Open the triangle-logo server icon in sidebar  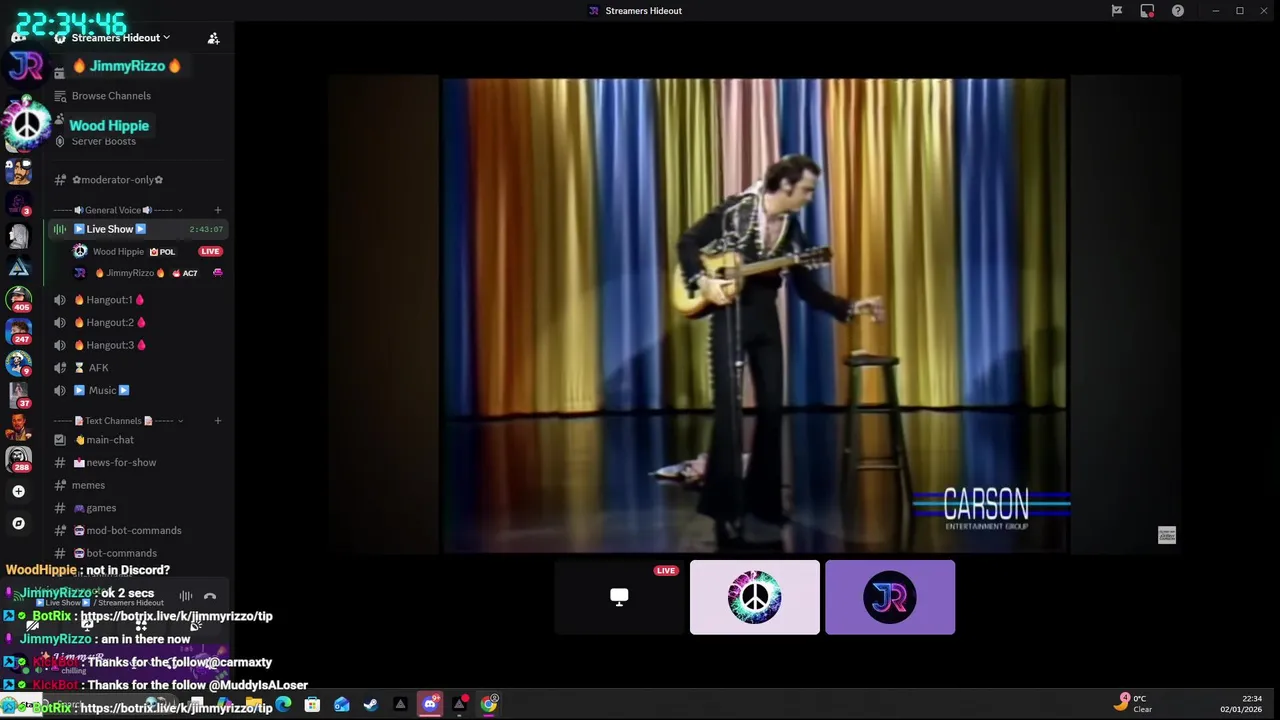click(19, 267)
